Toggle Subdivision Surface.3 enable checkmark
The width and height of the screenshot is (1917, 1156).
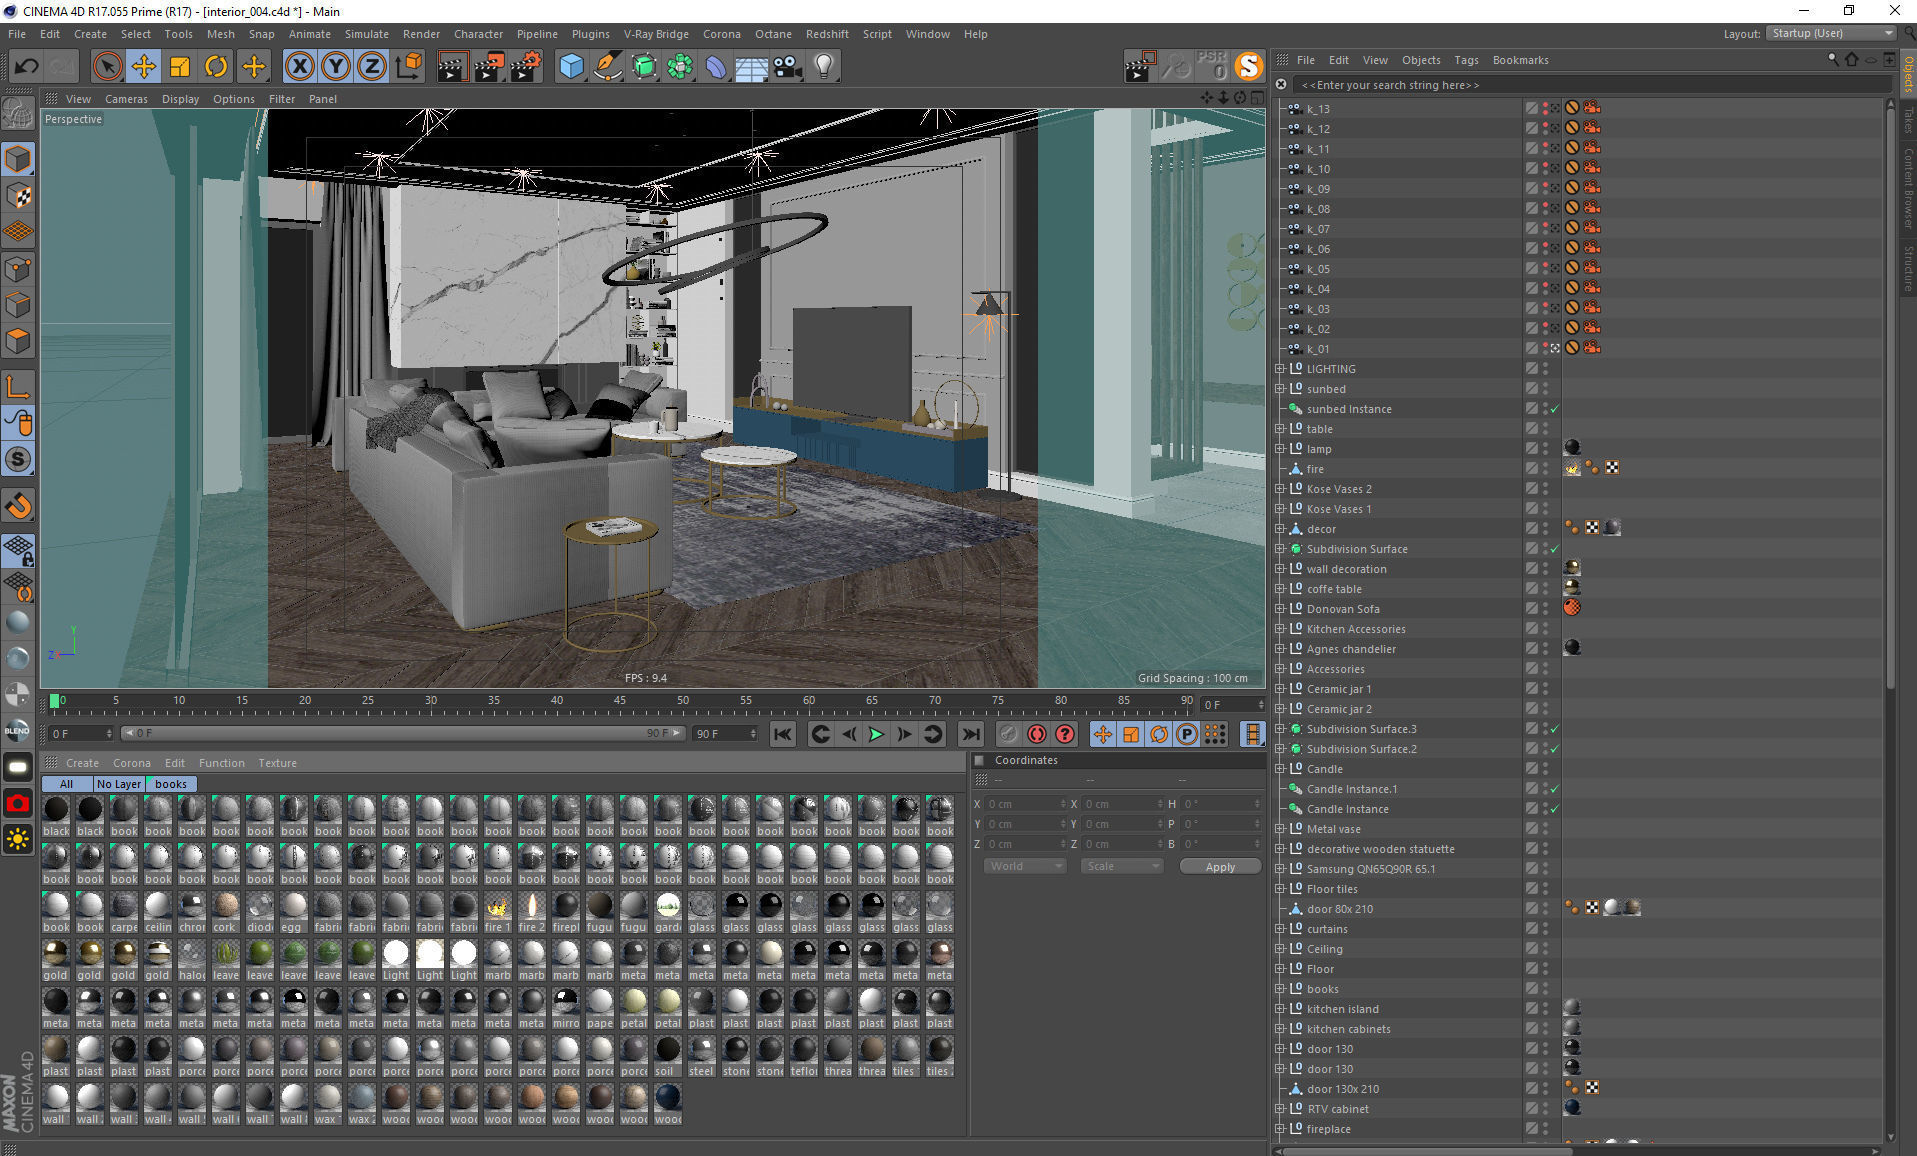pyautogui.click(x=1555, y=729)
